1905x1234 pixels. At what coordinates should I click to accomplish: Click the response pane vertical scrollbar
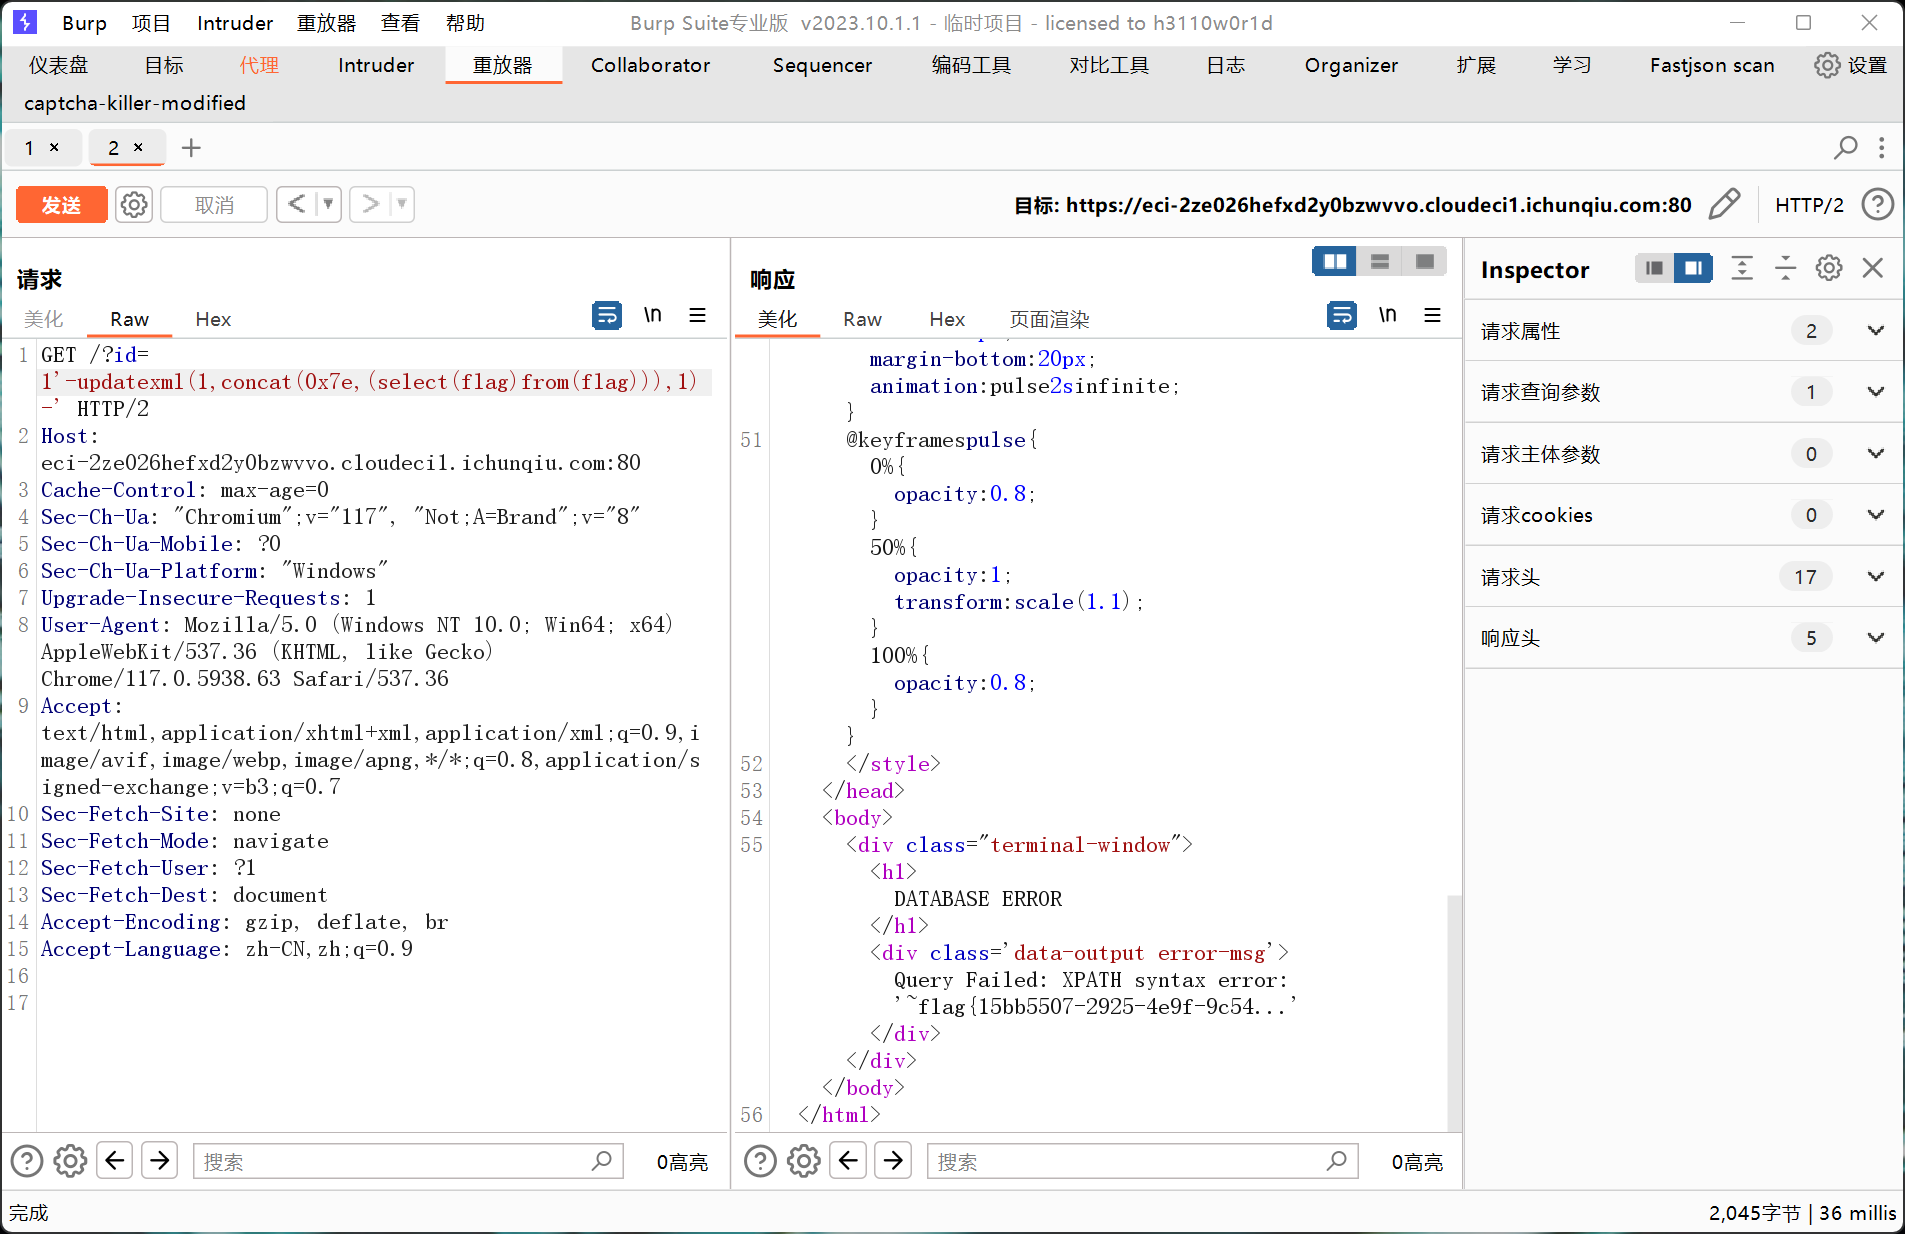click(x=1454, y=1012)
